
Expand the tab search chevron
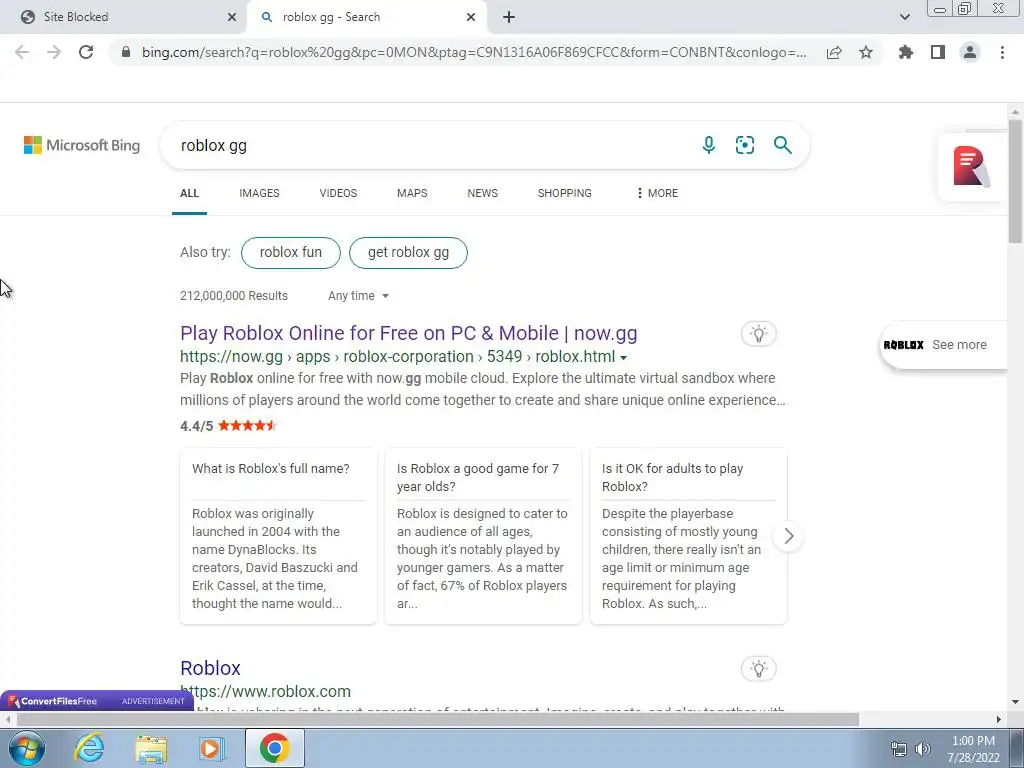[x=904, y=17]
